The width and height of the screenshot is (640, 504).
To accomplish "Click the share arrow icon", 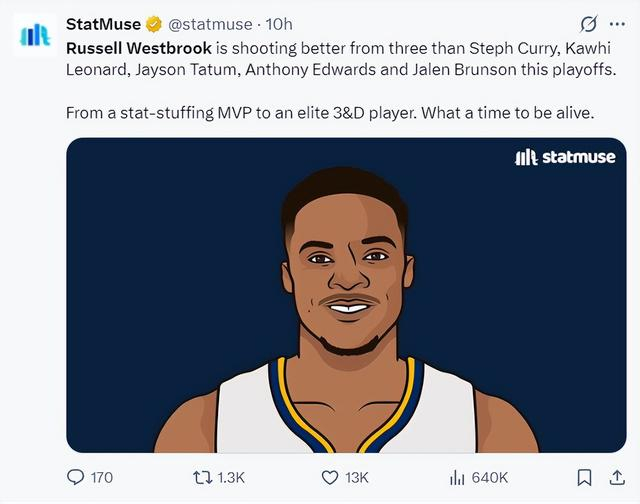I will [615, 478].
